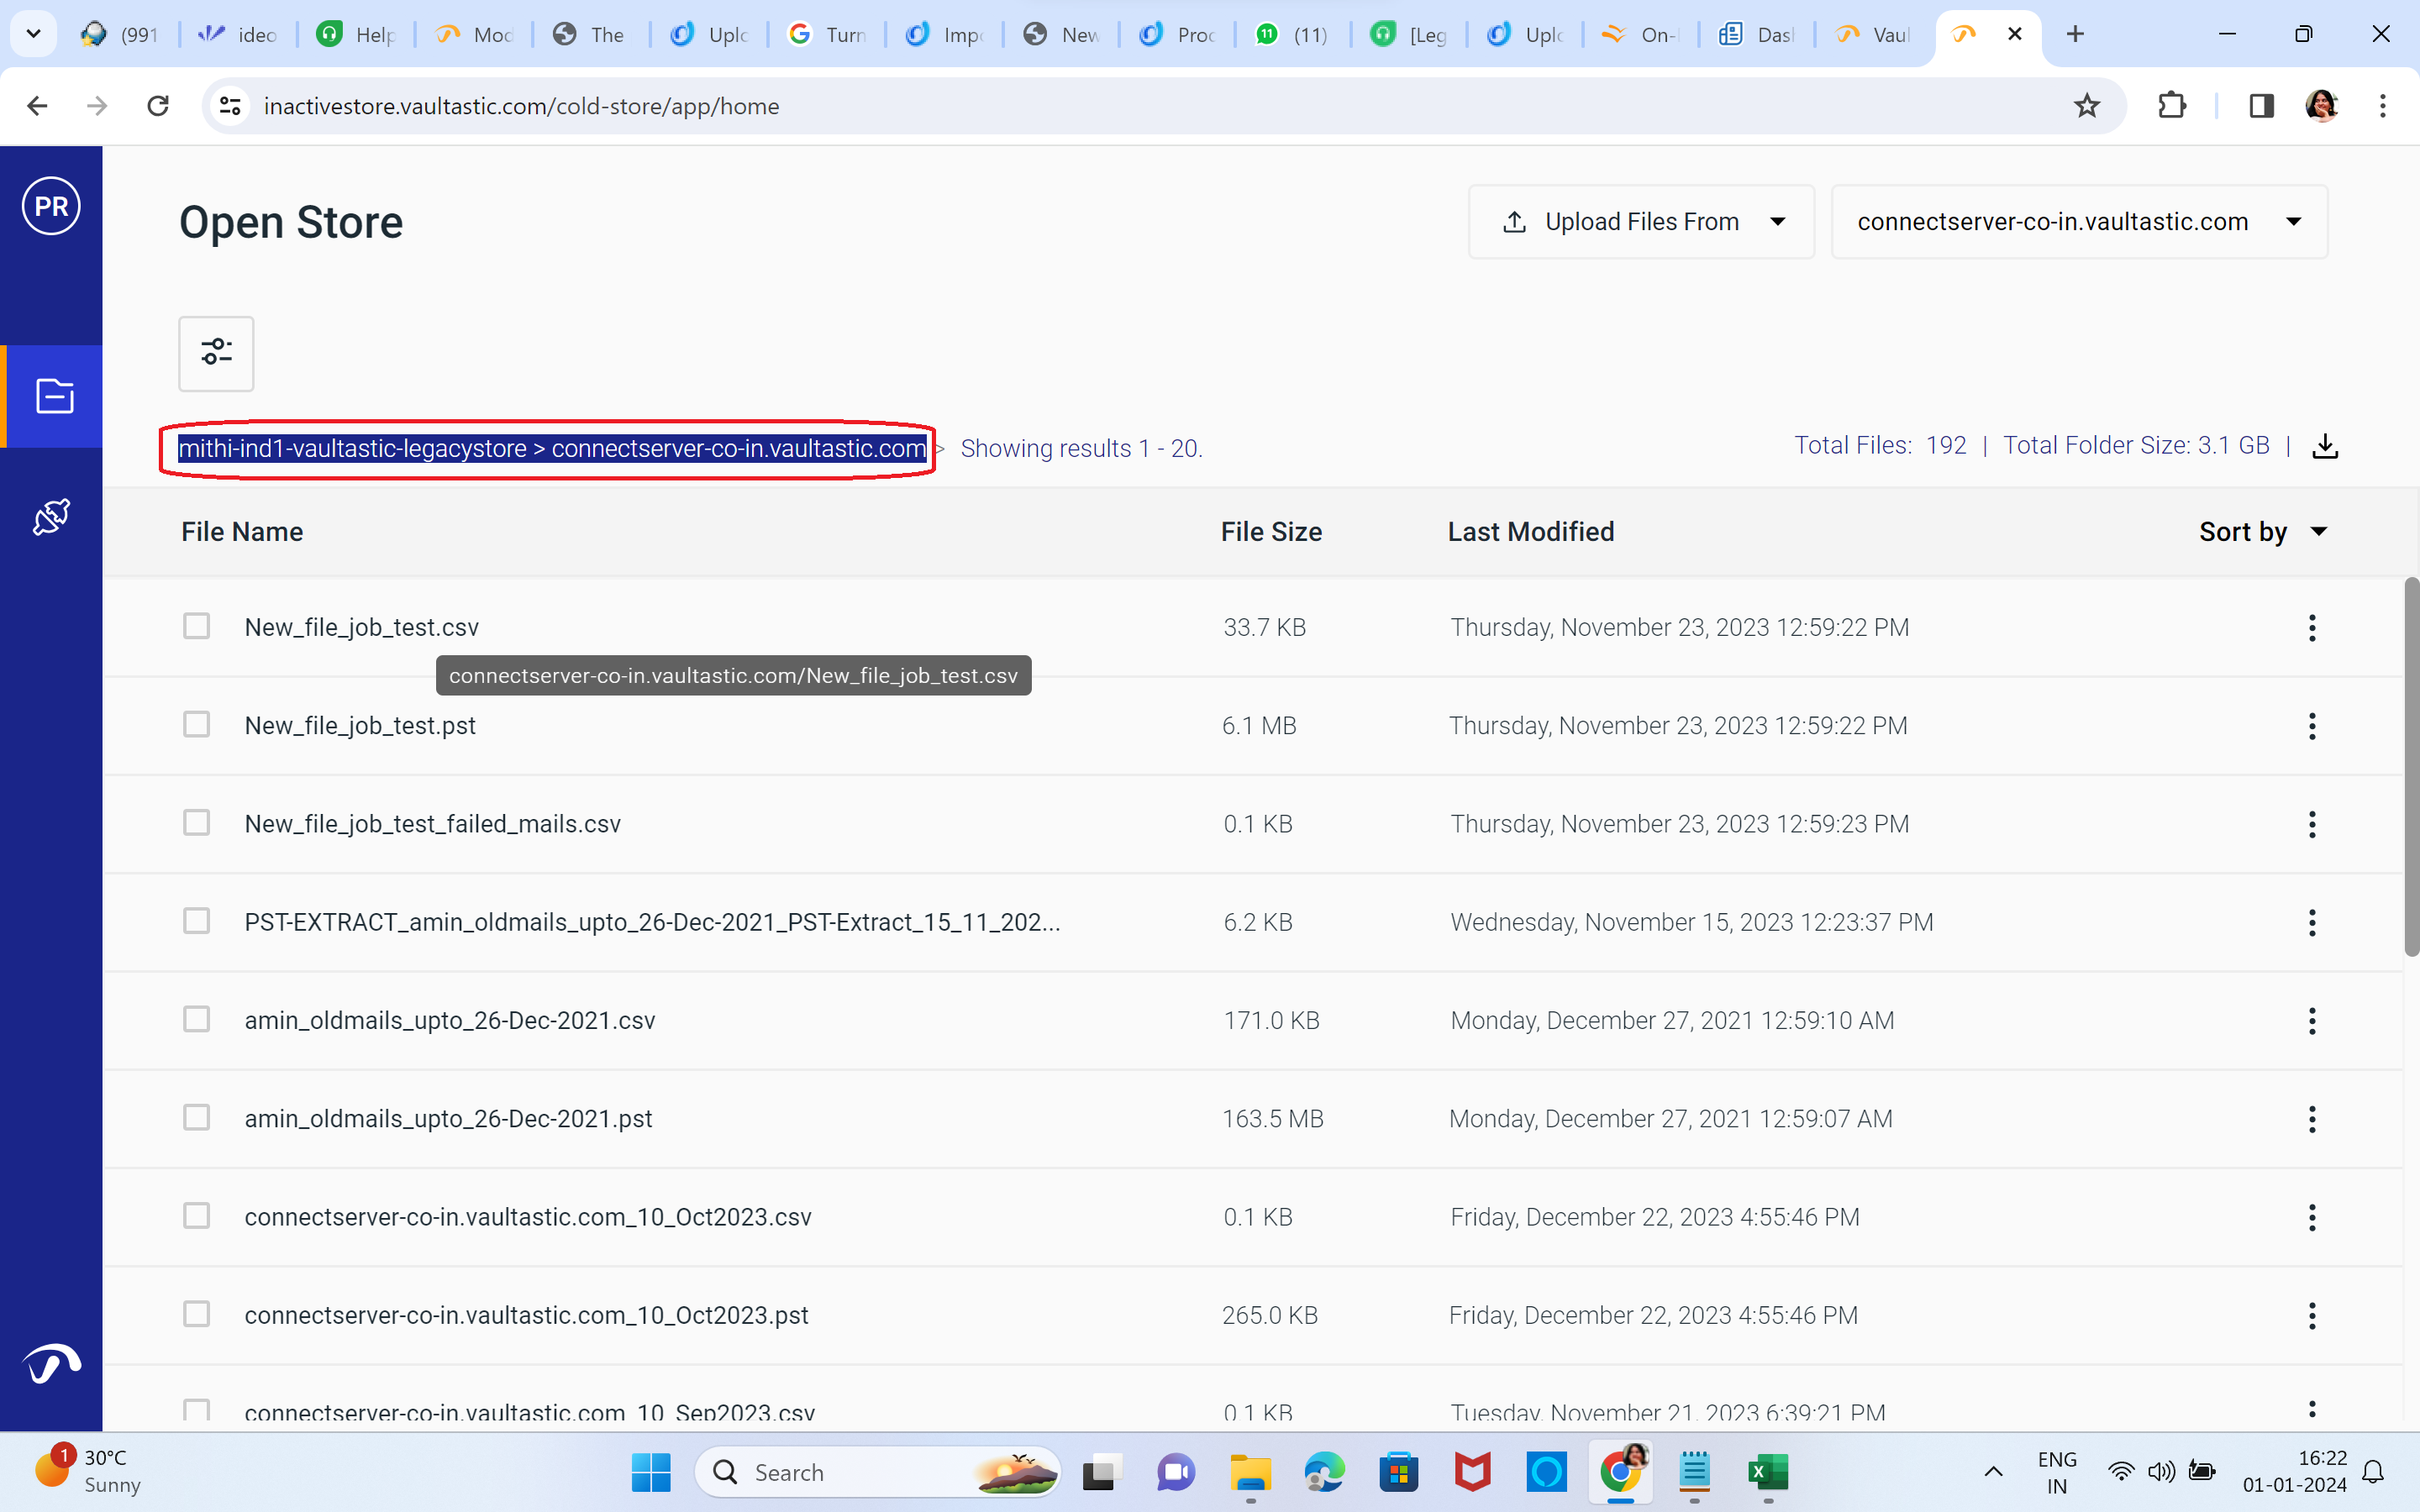Open three-dot menu for New_file_job_test.pst
The image size is (2420, 1512).
(2311, 726)
